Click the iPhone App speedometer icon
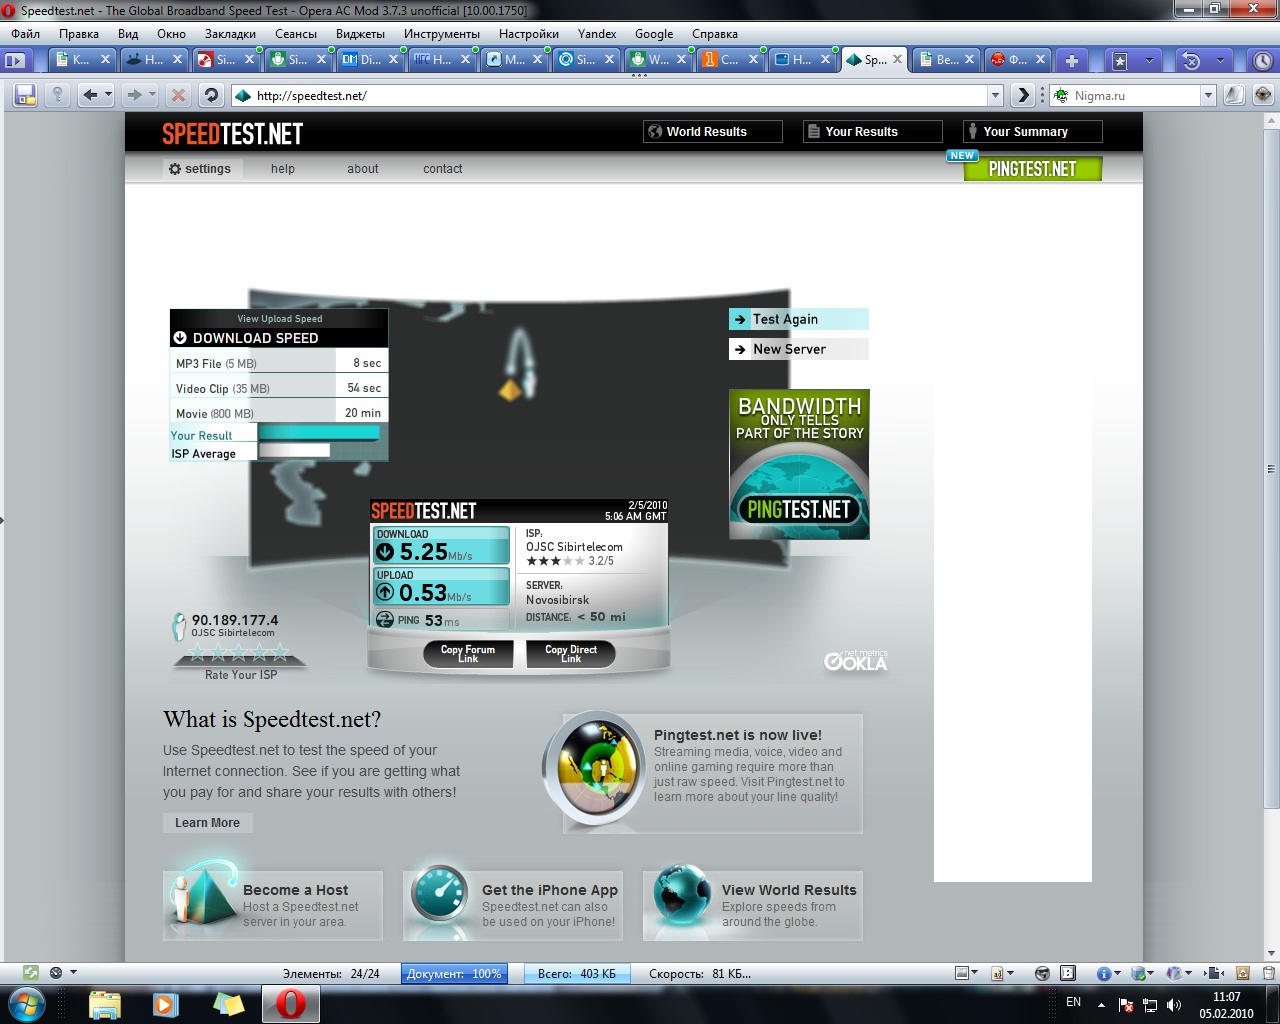The width and height of the screenshot is (1280, 1024). click(x=441, y=893)
